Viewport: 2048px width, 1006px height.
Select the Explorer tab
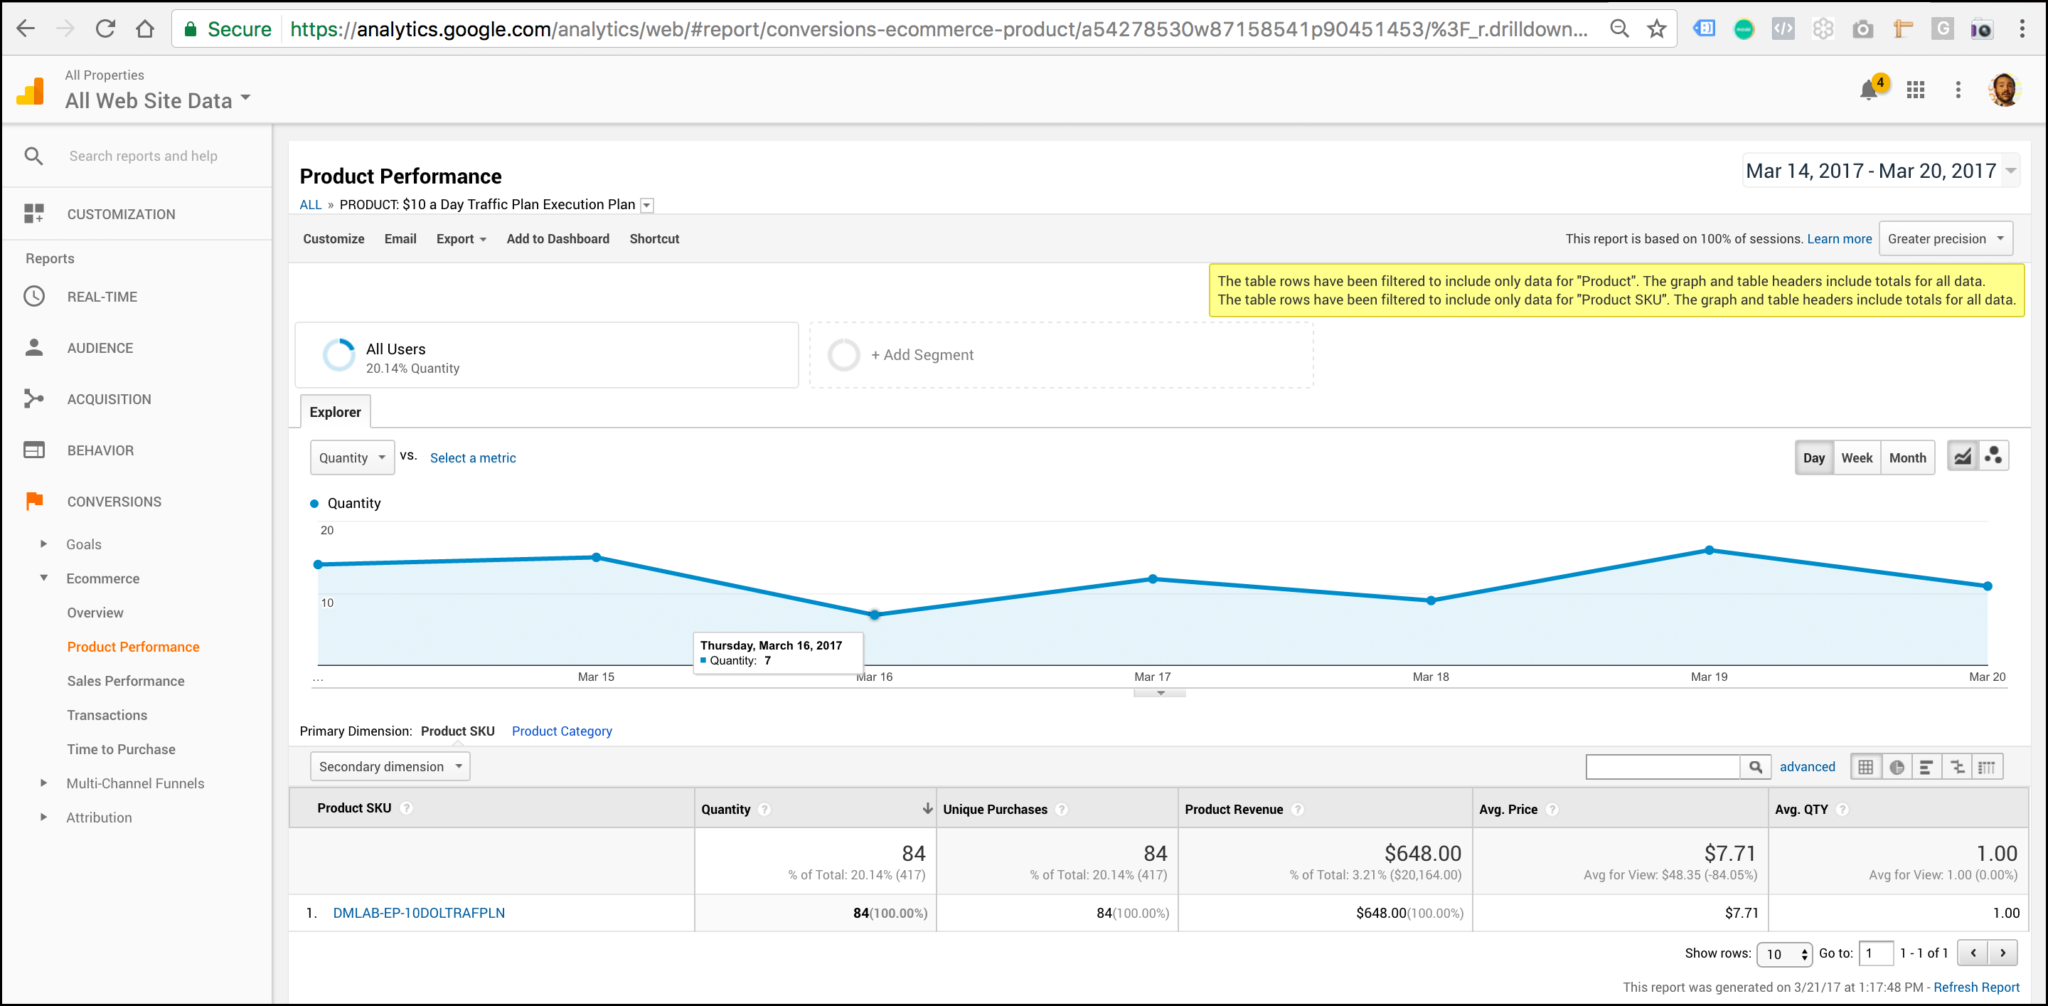click(334, 411)
